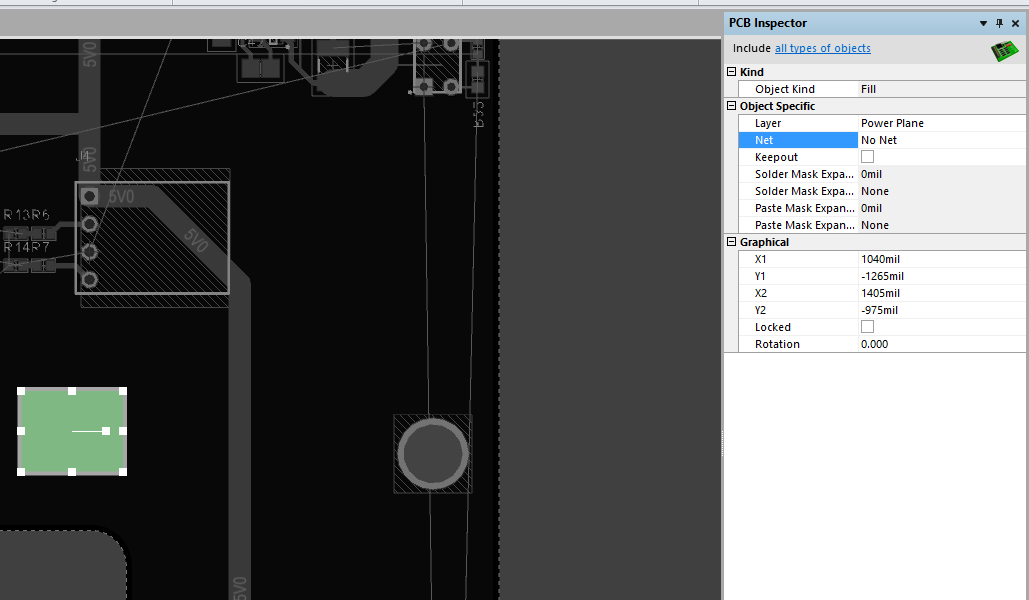
Task: Open the 'all types of objects' link
Action: (x=822, y=48)
